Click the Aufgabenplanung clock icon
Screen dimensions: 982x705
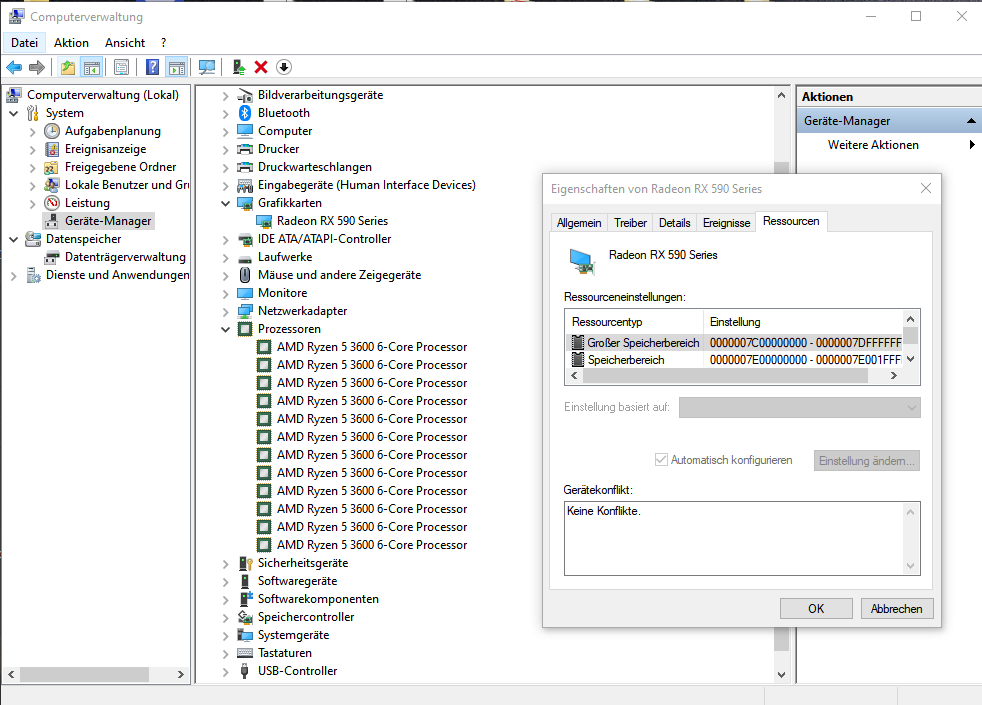click(52, 131)
